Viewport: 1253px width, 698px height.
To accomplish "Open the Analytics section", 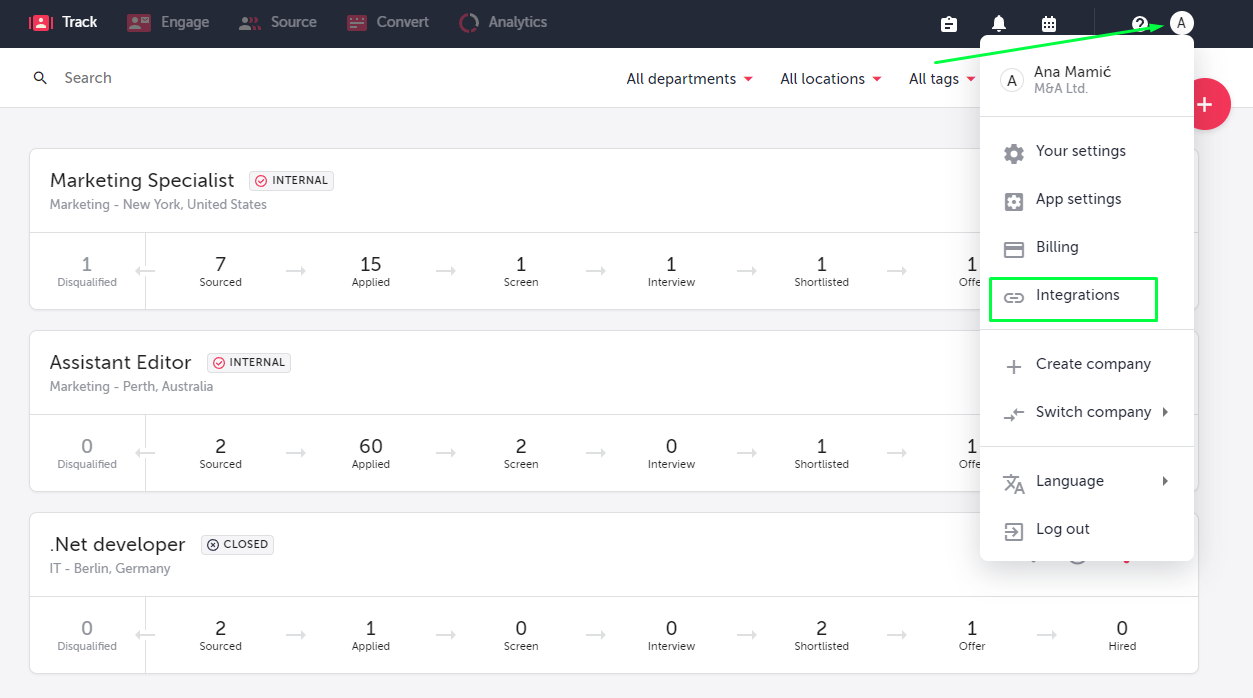I will [x=503, y=22].
